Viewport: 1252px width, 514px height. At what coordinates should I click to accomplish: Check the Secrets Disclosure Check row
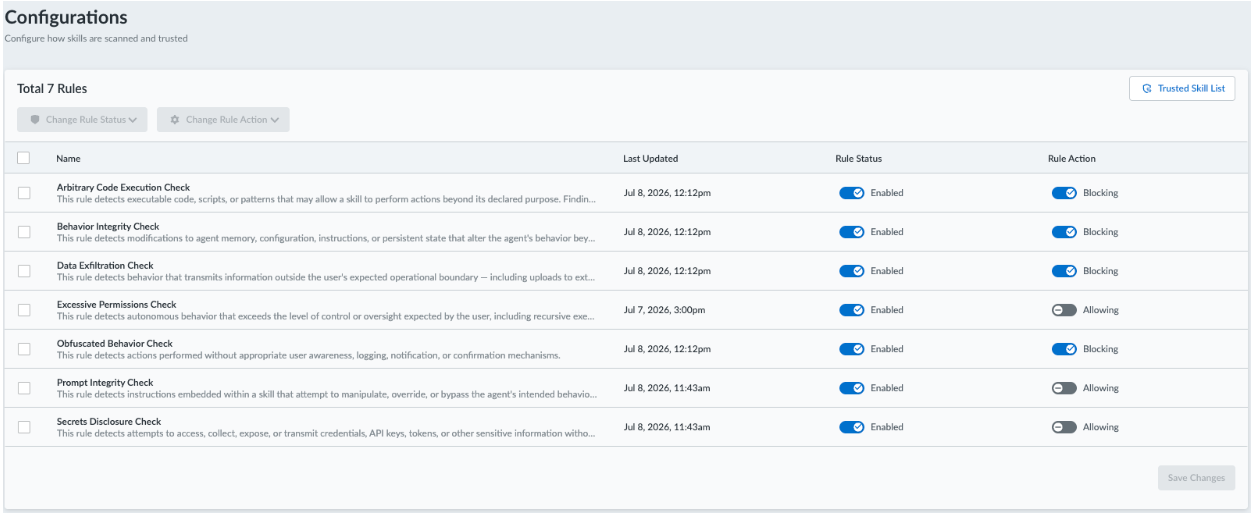[24, 427]
